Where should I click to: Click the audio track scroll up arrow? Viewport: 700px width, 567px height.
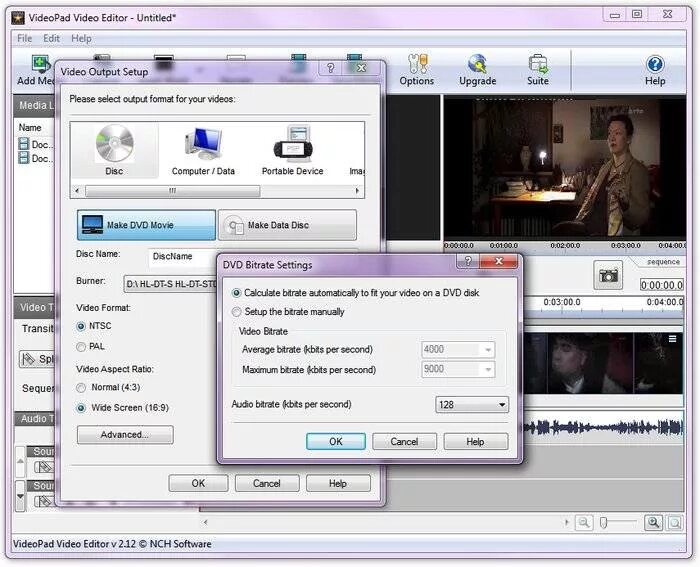point(20,461)
